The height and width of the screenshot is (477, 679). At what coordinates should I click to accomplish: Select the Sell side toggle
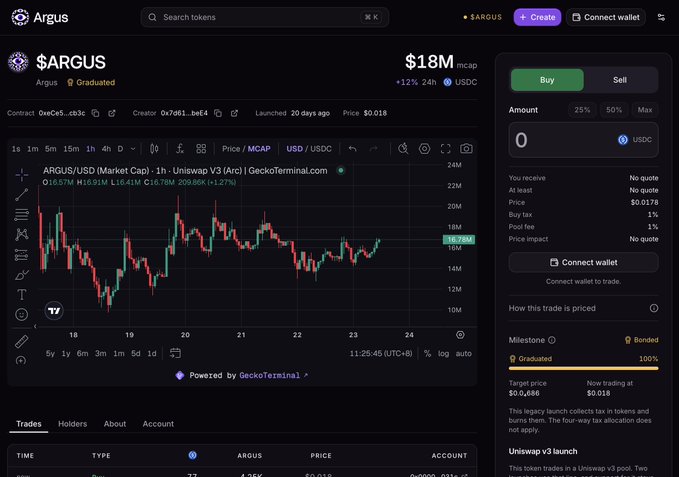click(x=620, y=80)
